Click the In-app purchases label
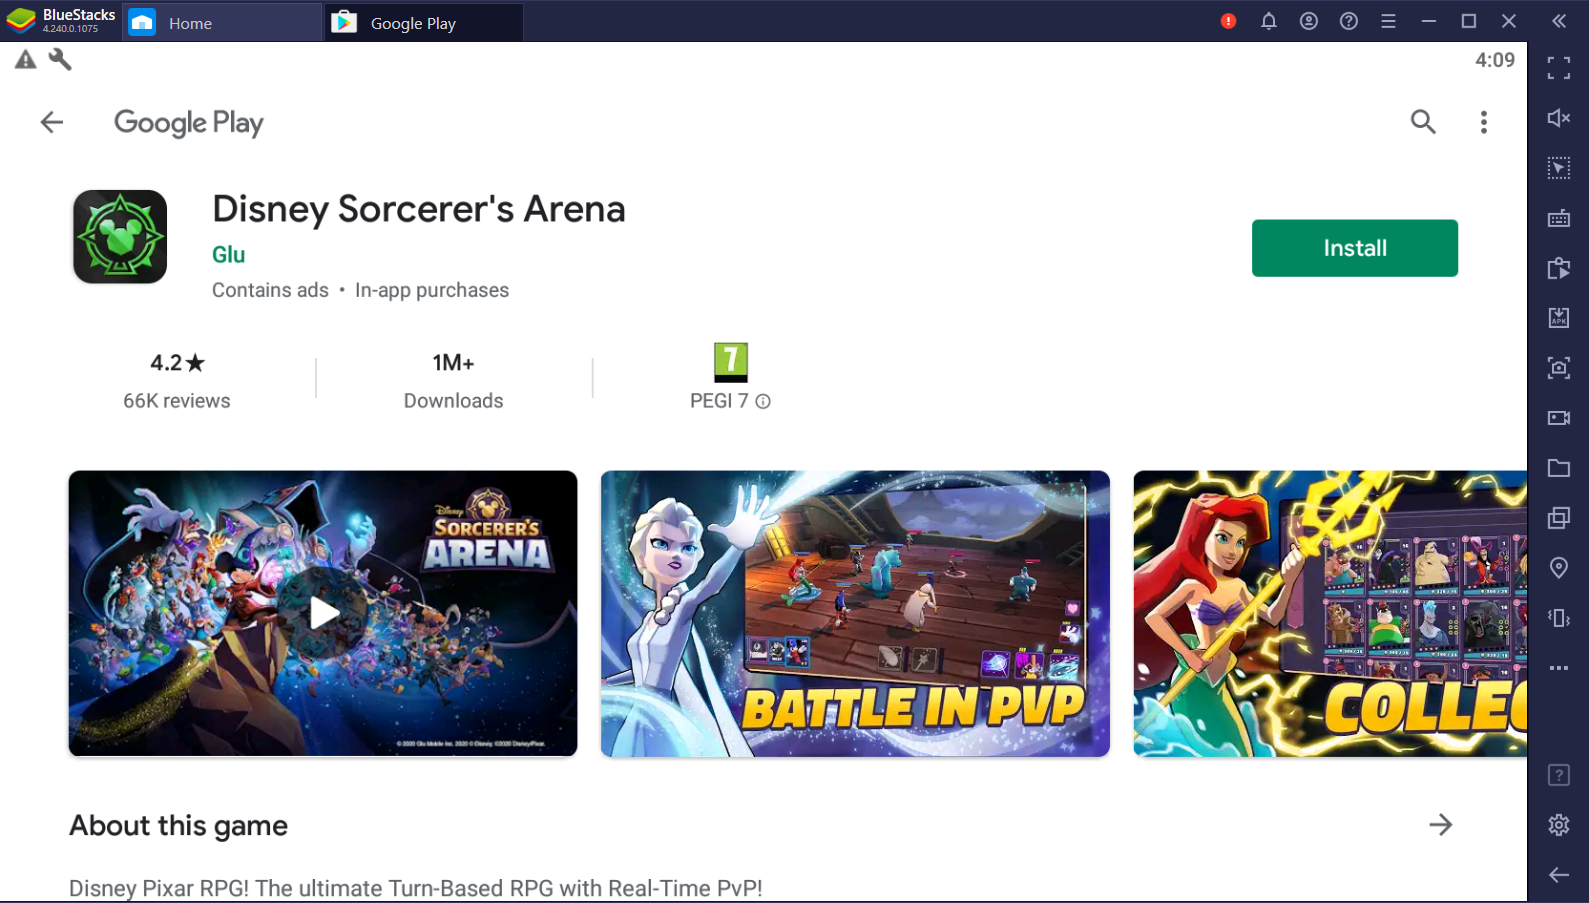The height and width of the screenshot is (903, 1589). [432, 290]
